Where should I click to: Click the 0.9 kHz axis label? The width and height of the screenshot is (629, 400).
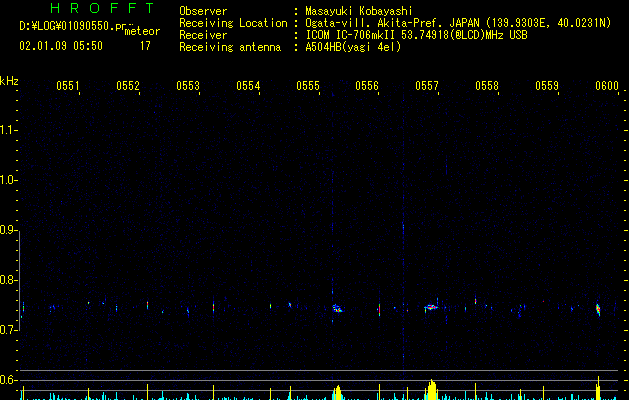[8, 230]
